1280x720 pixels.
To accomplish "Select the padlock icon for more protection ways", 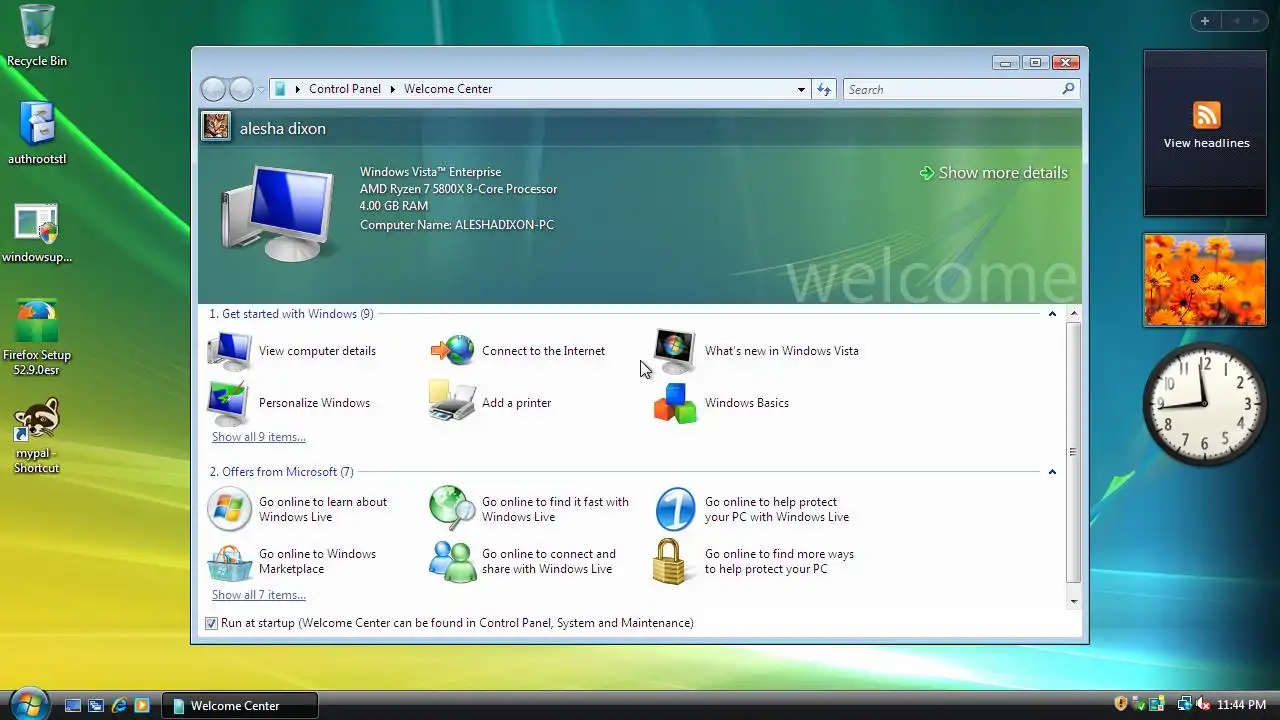I will [671, 561].
